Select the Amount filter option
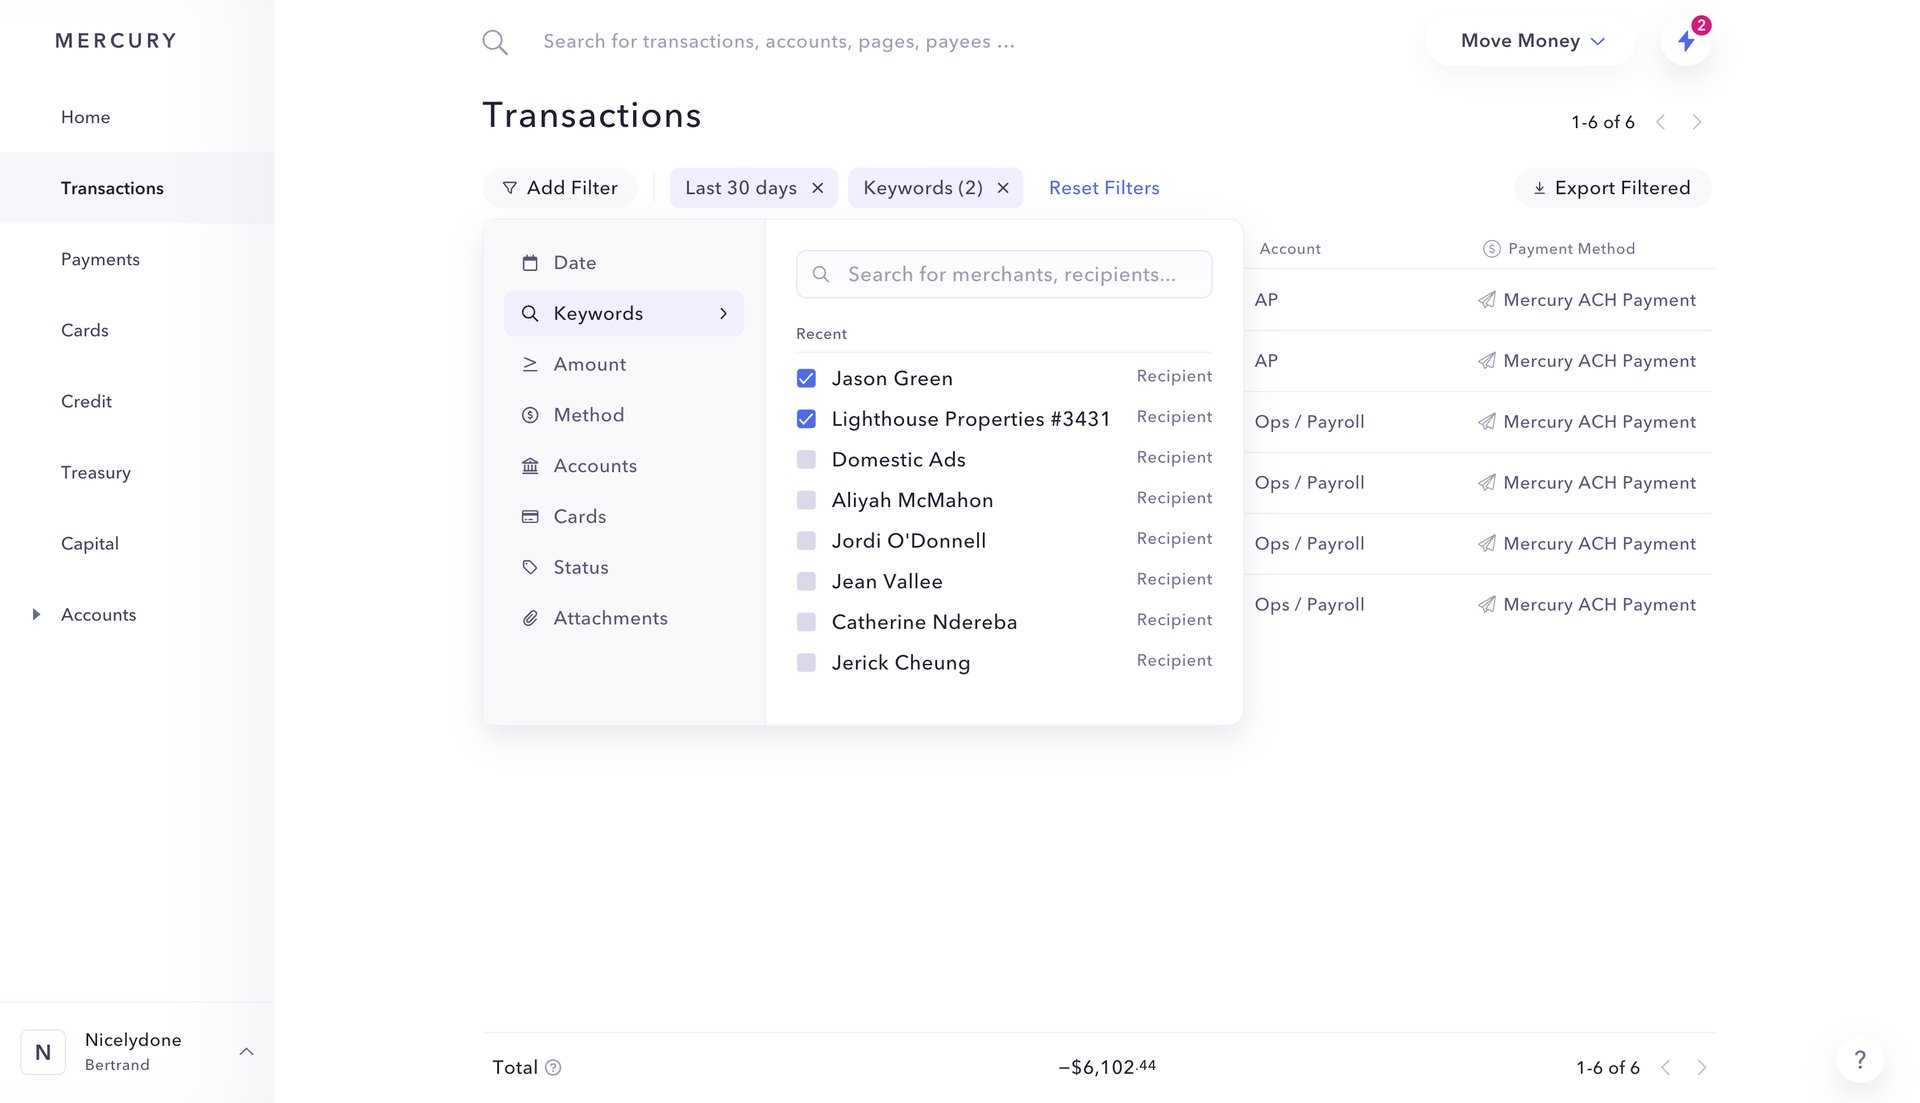Image resolution: width=1920 pixels, height=1103 pixels. pyautogui.click(x=590, y=364)
